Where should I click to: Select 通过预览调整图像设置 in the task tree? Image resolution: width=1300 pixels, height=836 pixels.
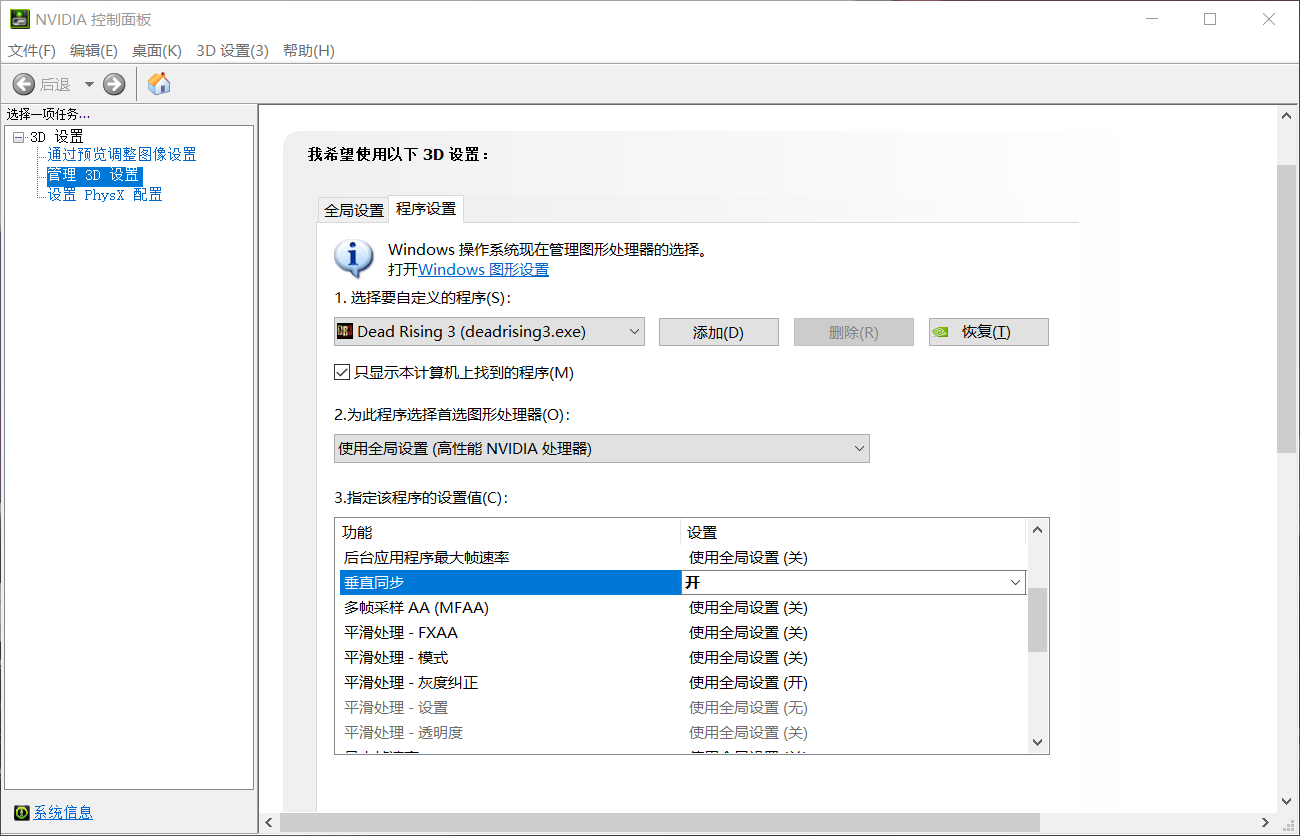[122, 155]
